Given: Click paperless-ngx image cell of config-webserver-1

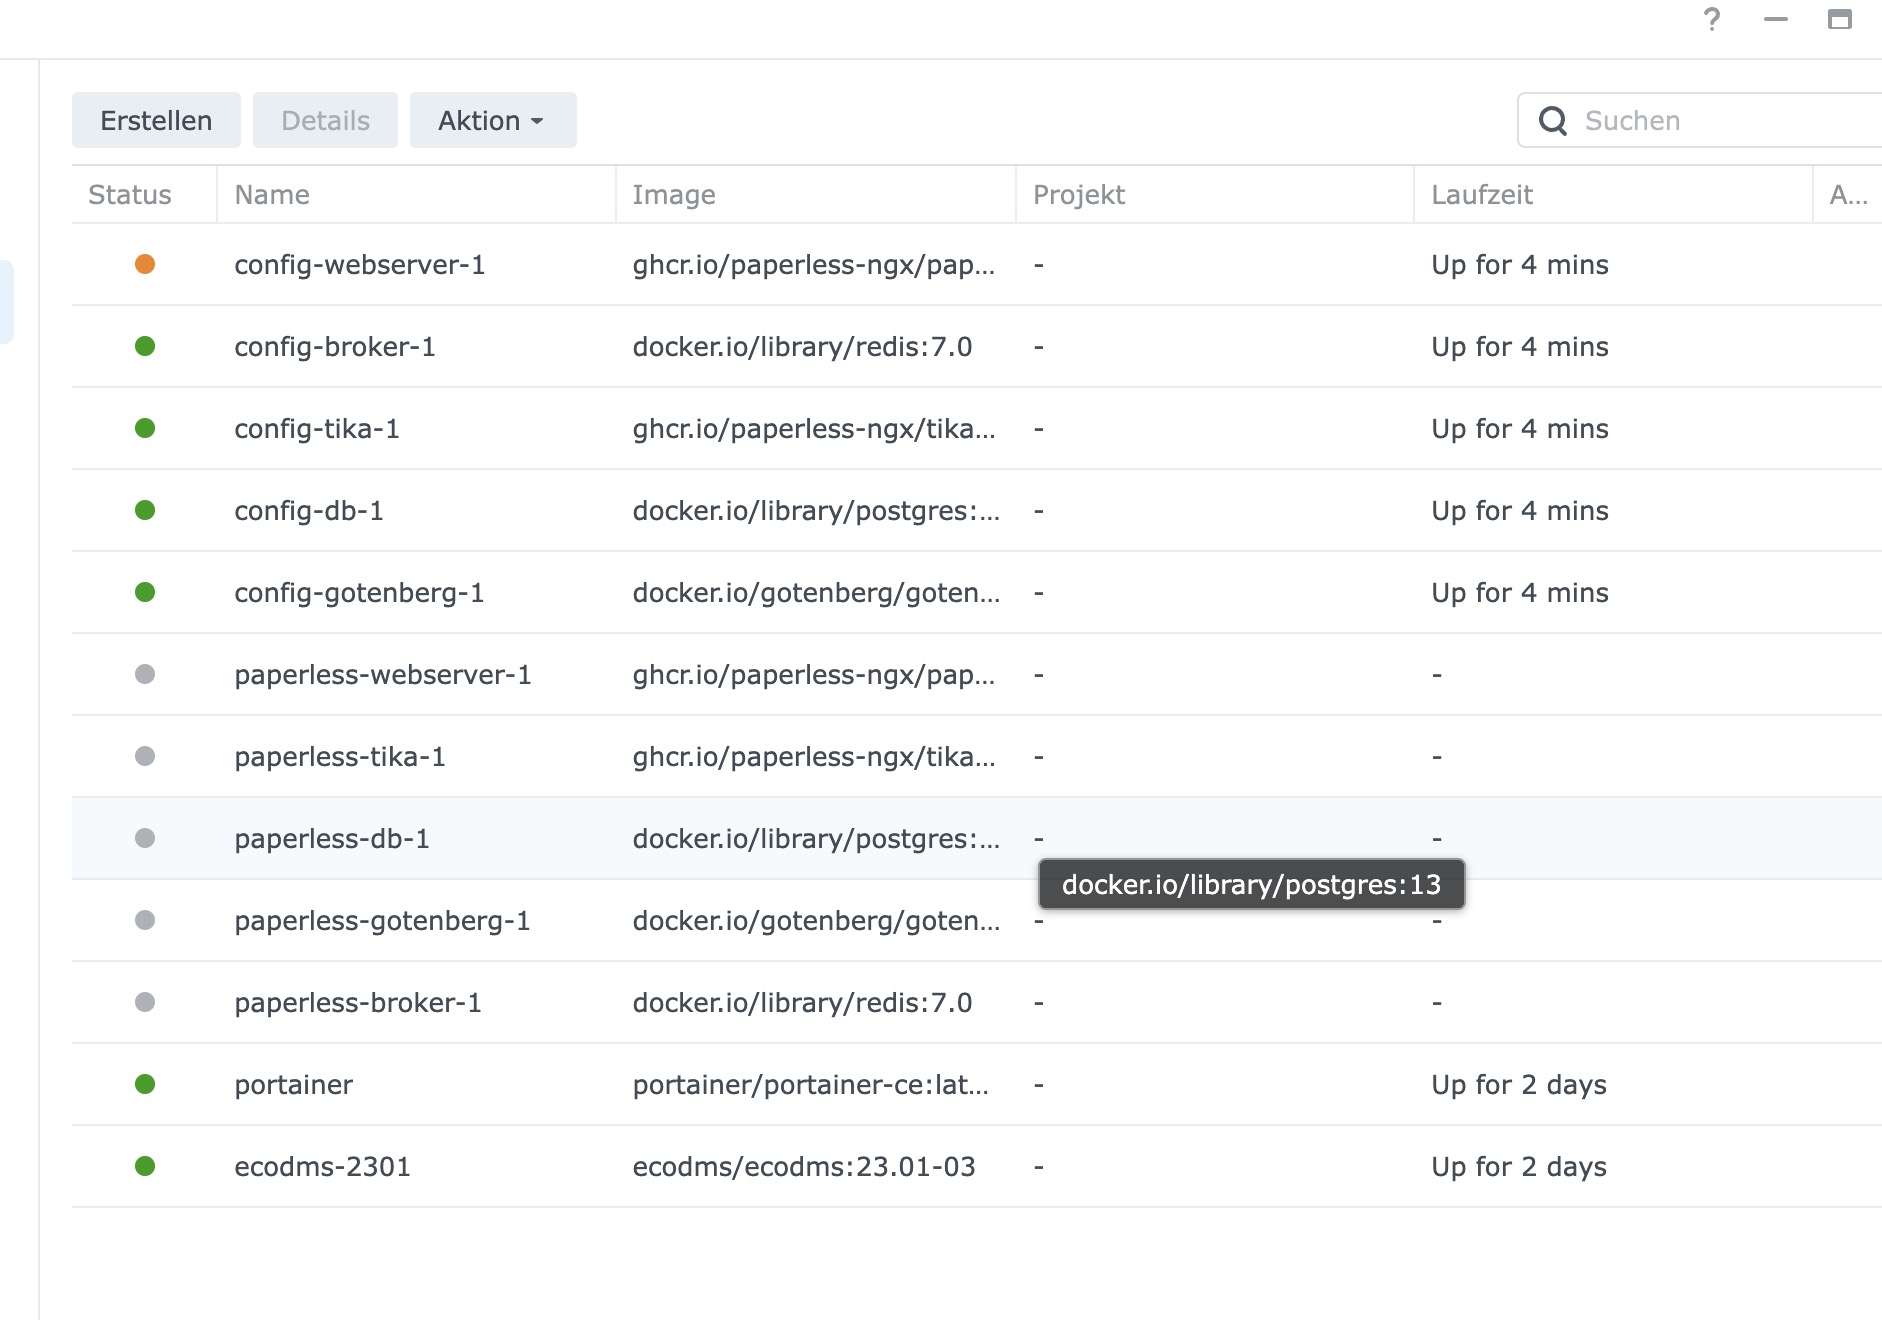Looking at the screenshot, I should [814, 265].
